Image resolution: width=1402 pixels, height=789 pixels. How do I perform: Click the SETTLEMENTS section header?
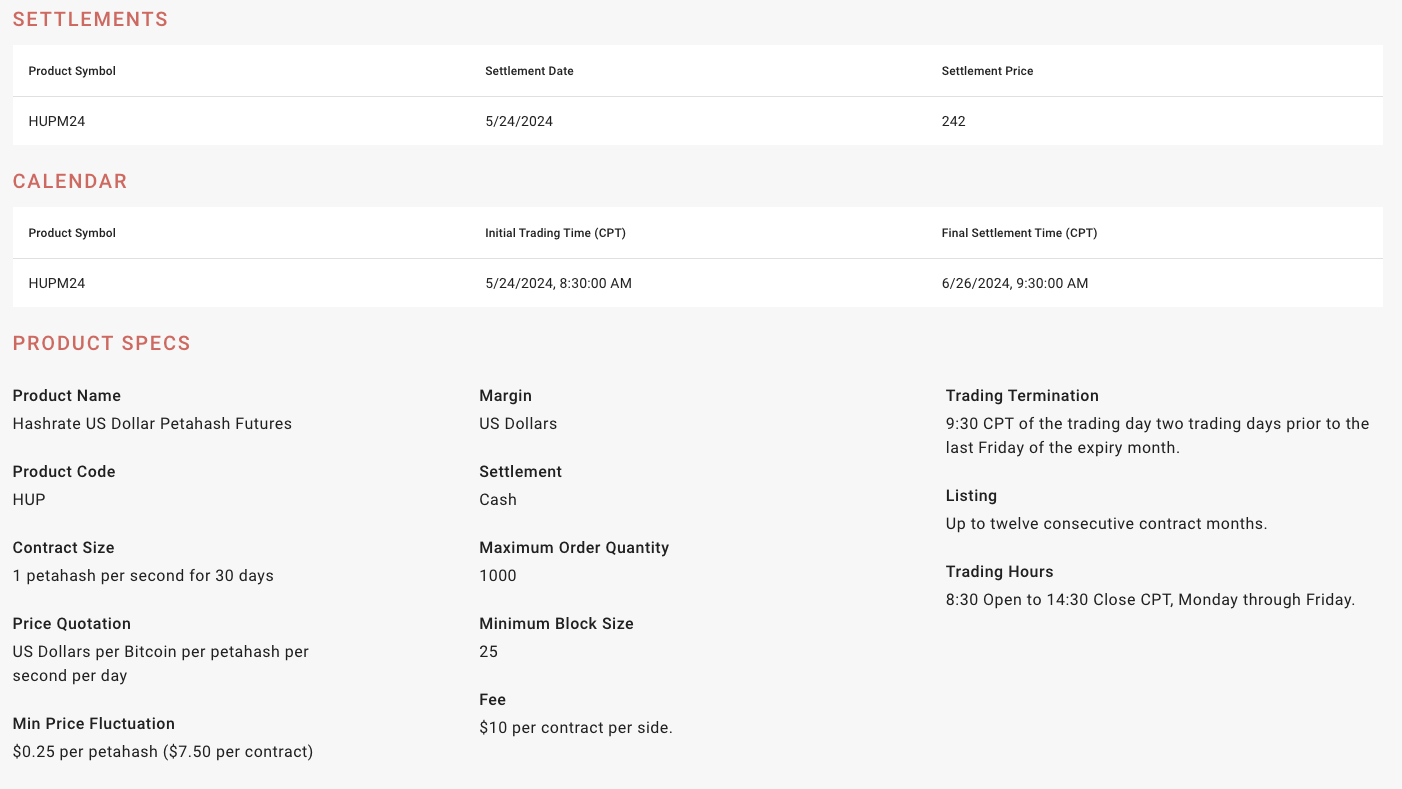[90, 19]
